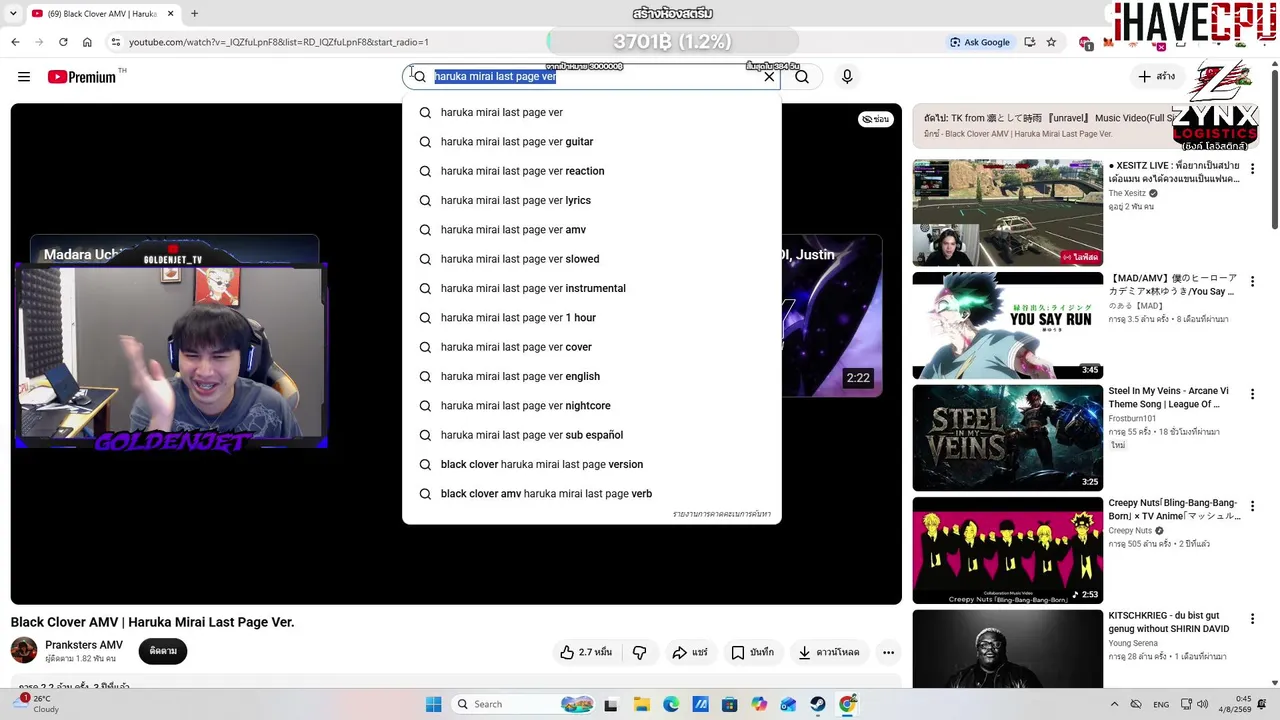Pick 'black clover haruka mirai last page version'
This screenshot has width=1280, height=720.
click(592, 464)
